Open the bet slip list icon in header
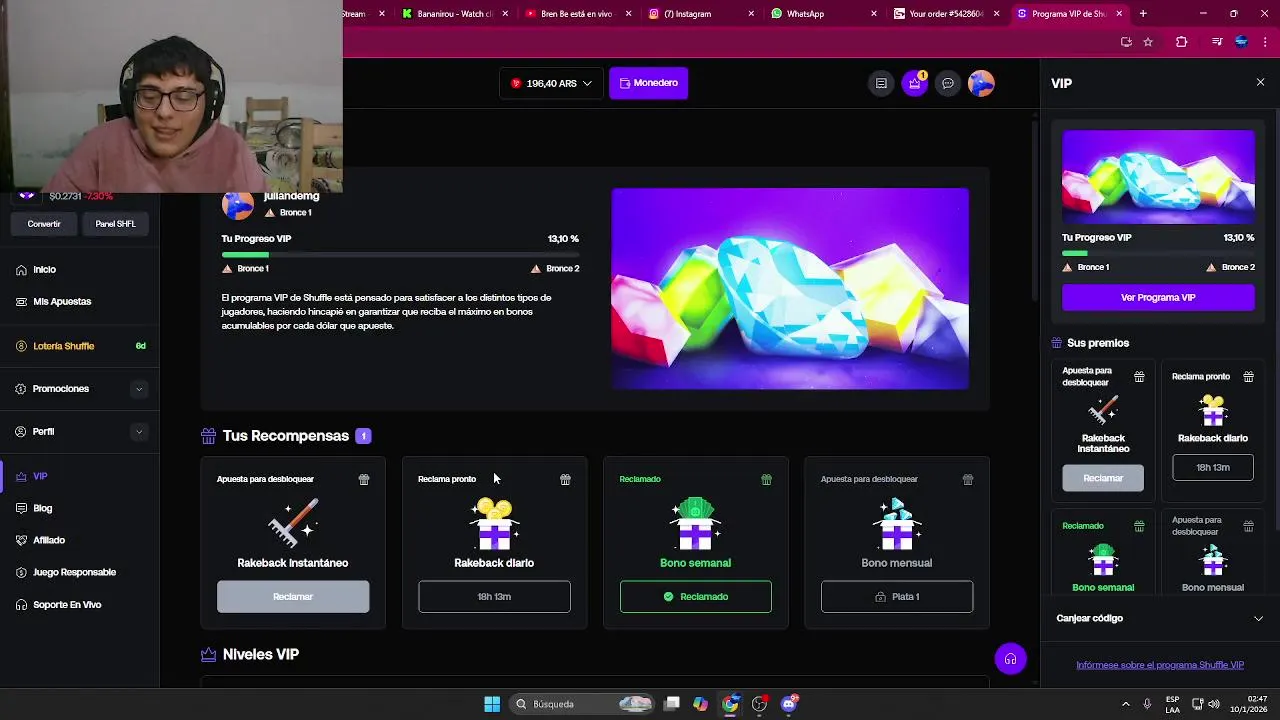Viewport: 1280px width, 720px height. click(x=881, y=83)
